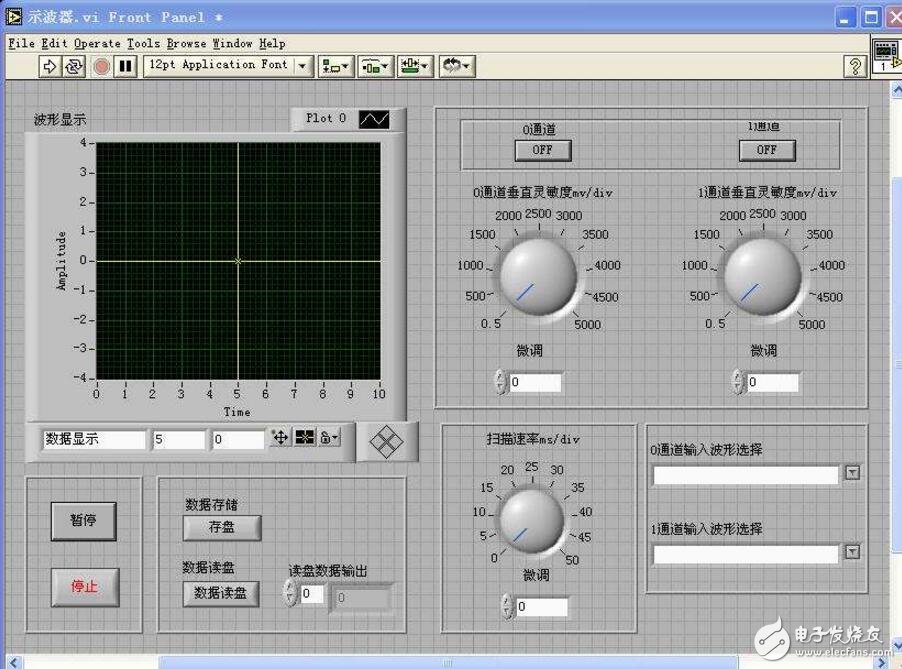Select the Pan tool in the graph palette
Viewport: 902px width, 669px height.
[280, 438]
